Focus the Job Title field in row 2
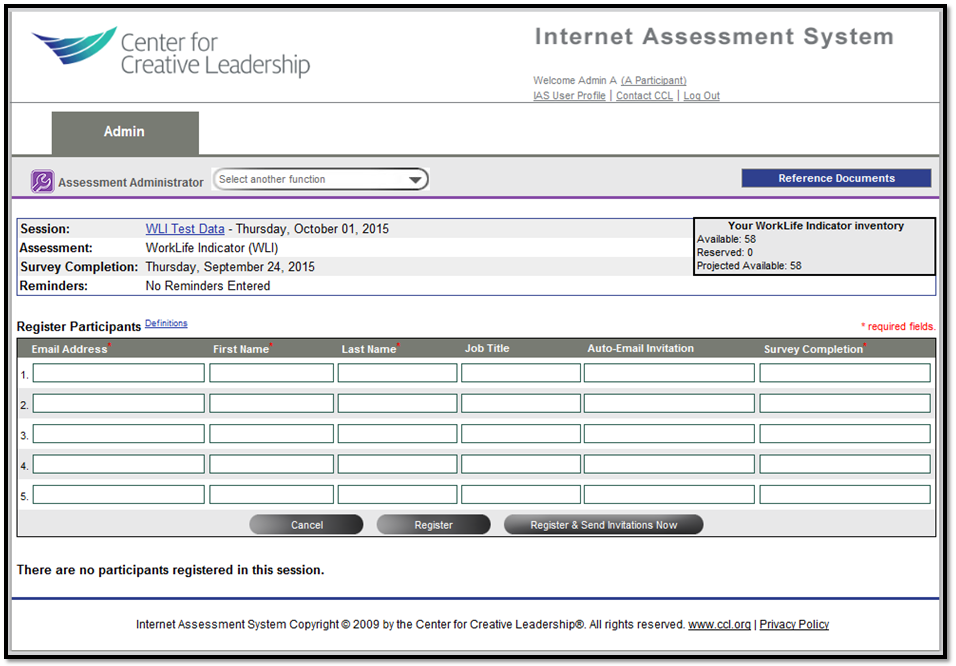Screen dimensions: 956x666 tap(521, 404)
